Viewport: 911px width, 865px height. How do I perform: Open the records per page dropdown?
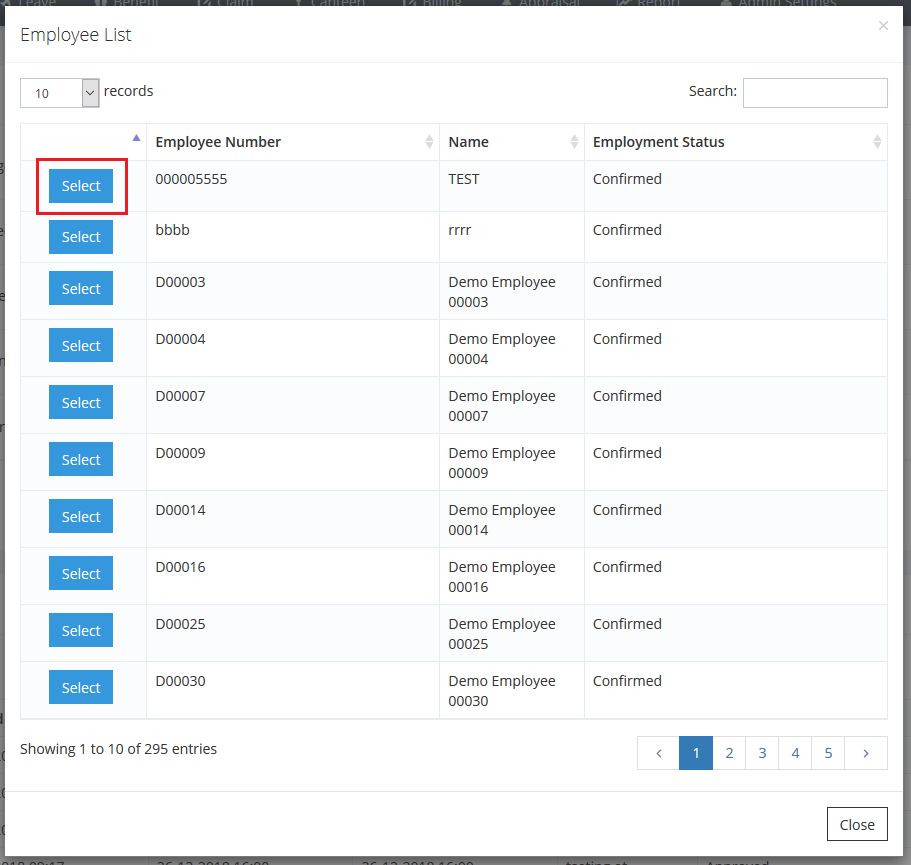tap(60, 93)
